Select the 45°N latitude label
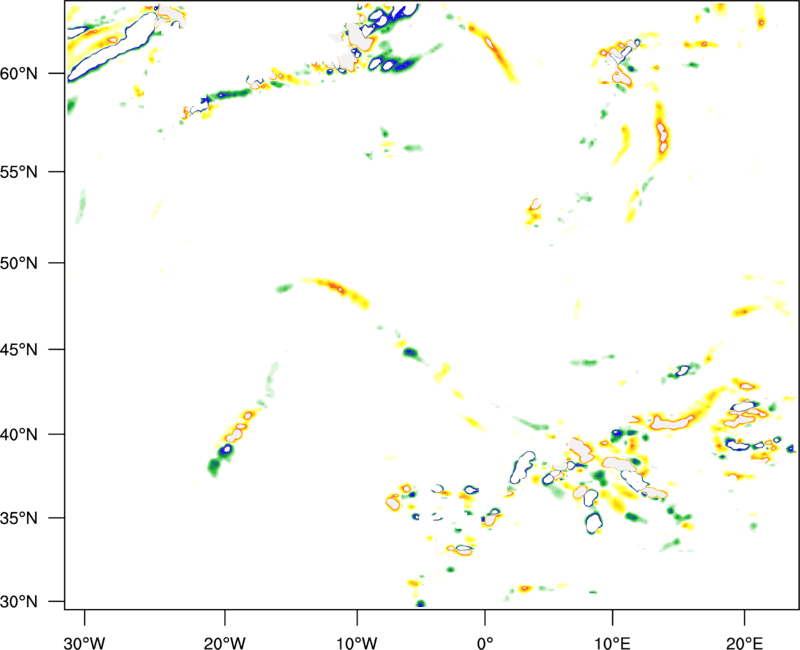The height and width of the screenshot is (650, 800). tap(19, 350)
